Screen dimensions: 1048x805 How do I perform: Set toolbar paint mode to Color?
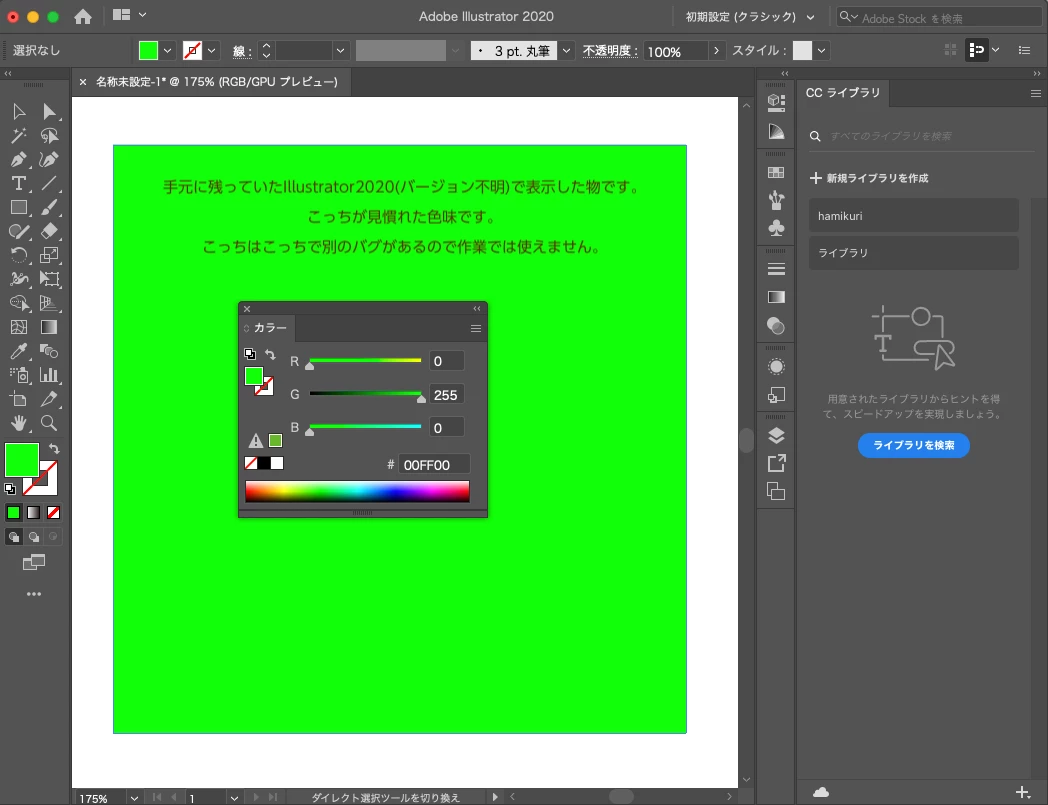click(13, 513)
